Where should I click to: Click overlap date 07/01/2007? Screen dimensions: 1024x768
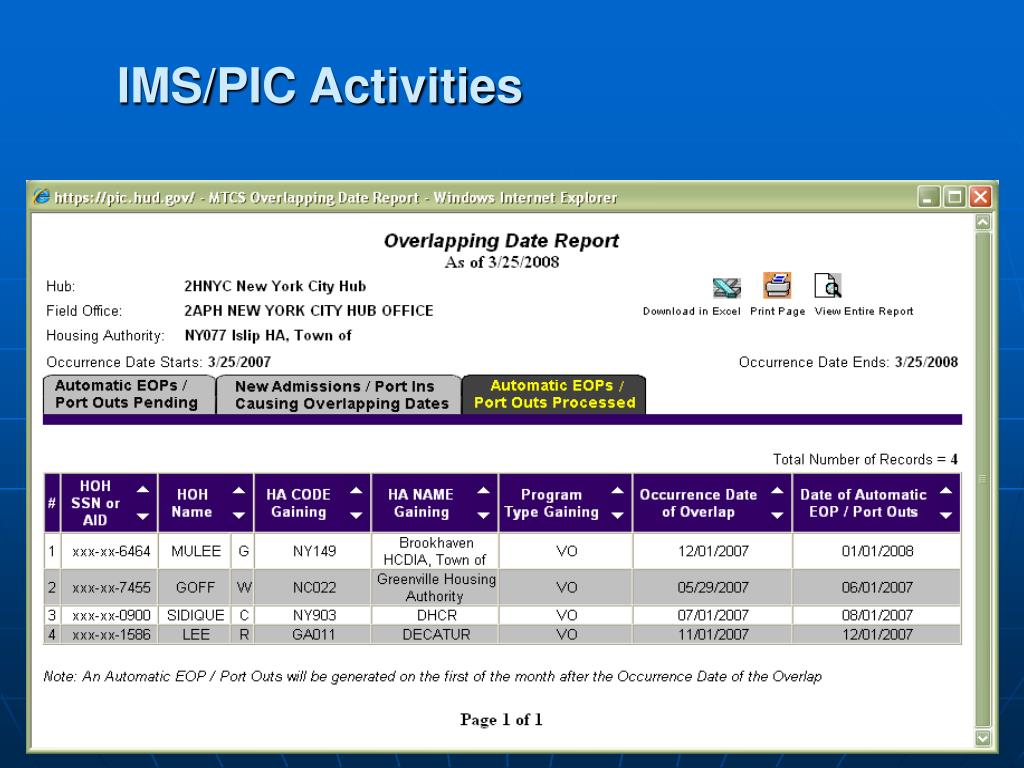pyautogui.click(x=713, y=615)
